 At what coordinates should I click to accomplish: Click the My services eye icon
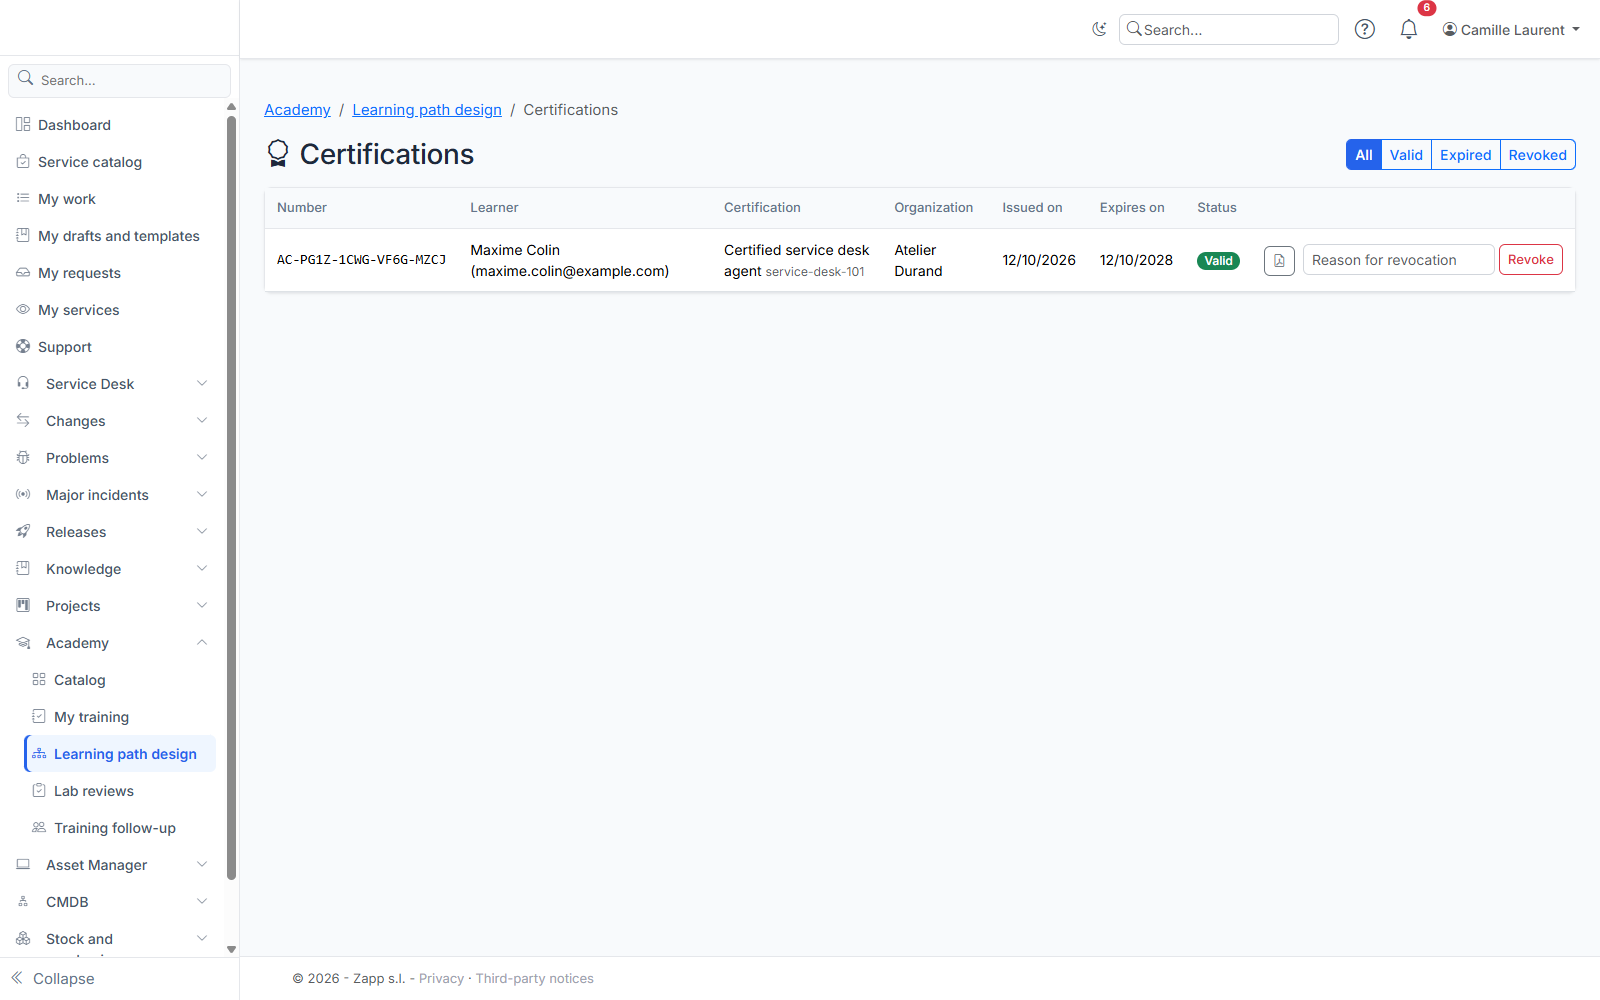[23, 309]
